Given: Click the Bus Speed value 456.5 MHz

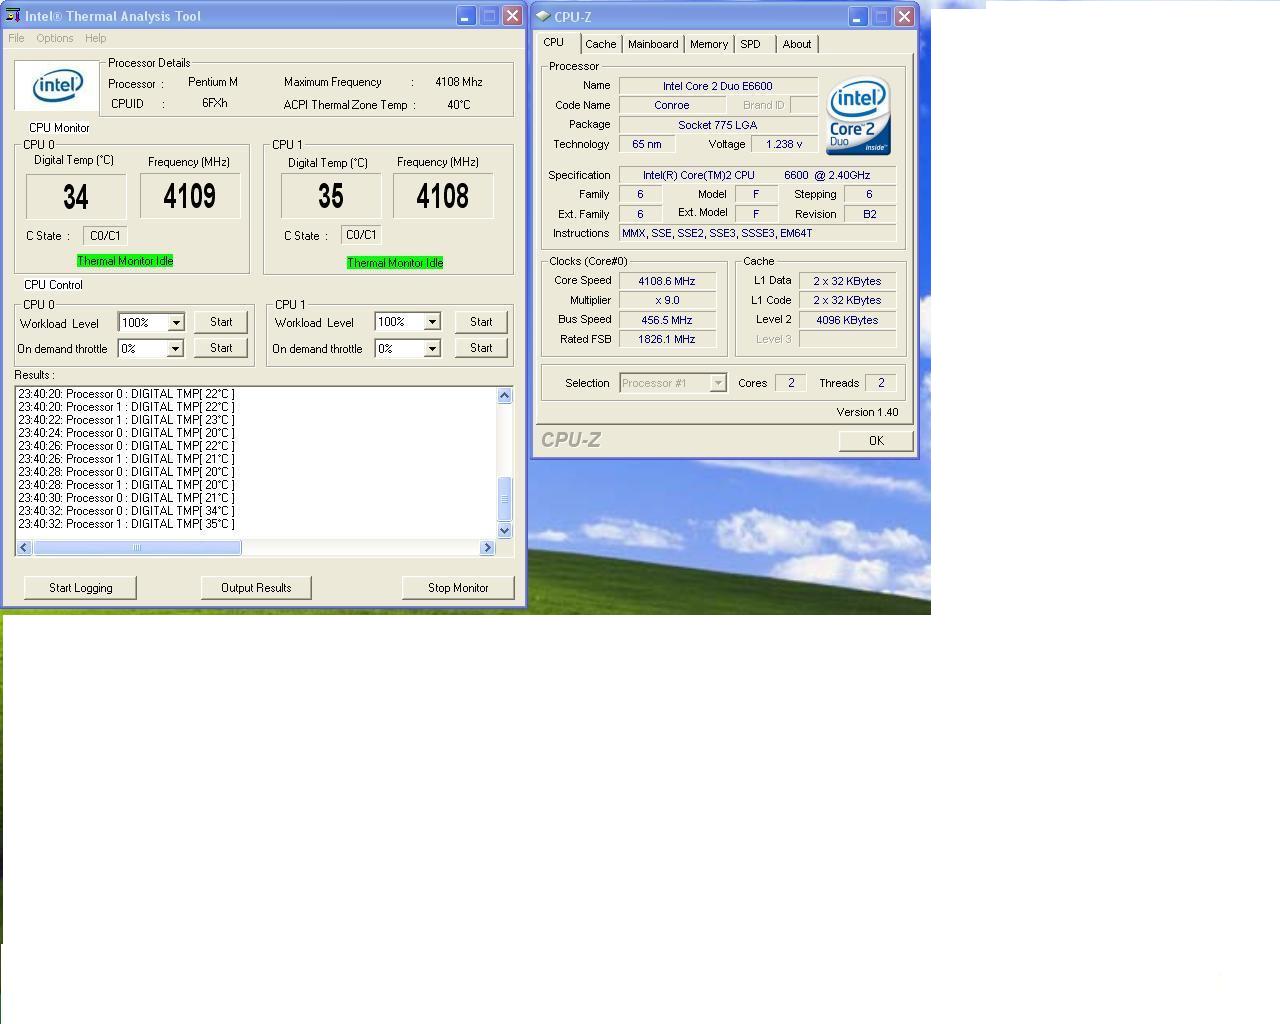Looking at the screenshot, I should point(667,320).
